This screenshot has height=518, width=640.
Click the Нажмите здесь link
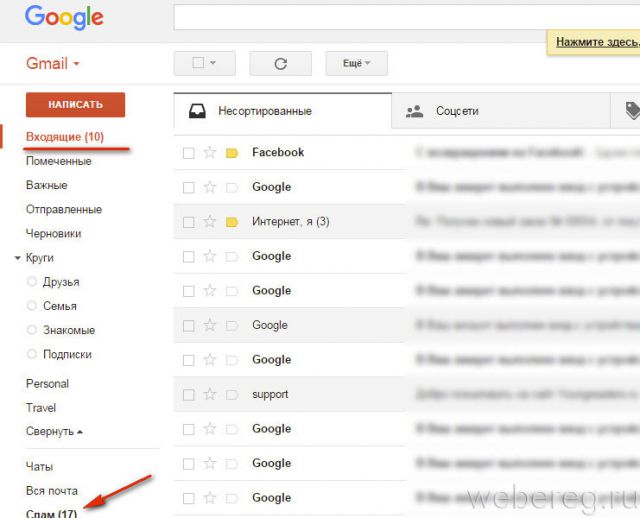click(598, 42)
